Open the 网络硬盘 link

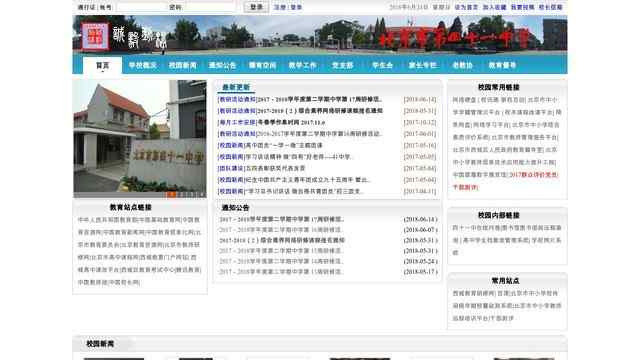coord(464,100)
